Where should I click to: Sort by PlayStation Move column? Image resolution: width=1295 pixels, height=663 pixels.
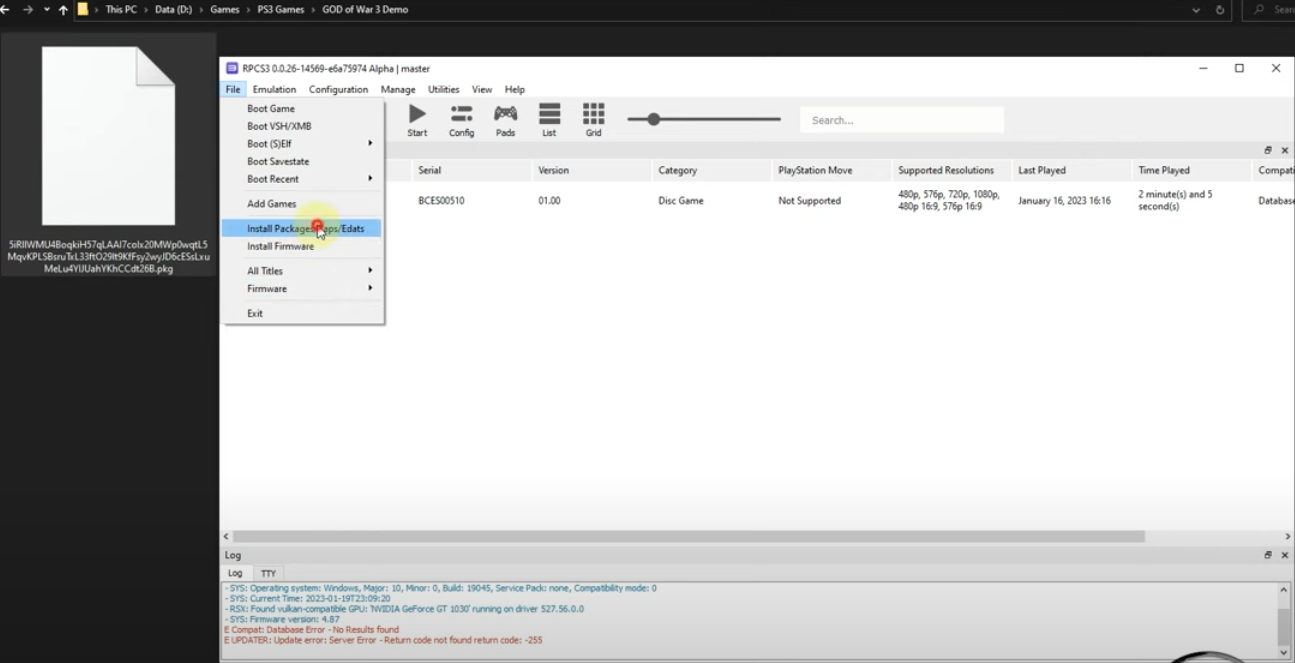(x=830, y=171)
